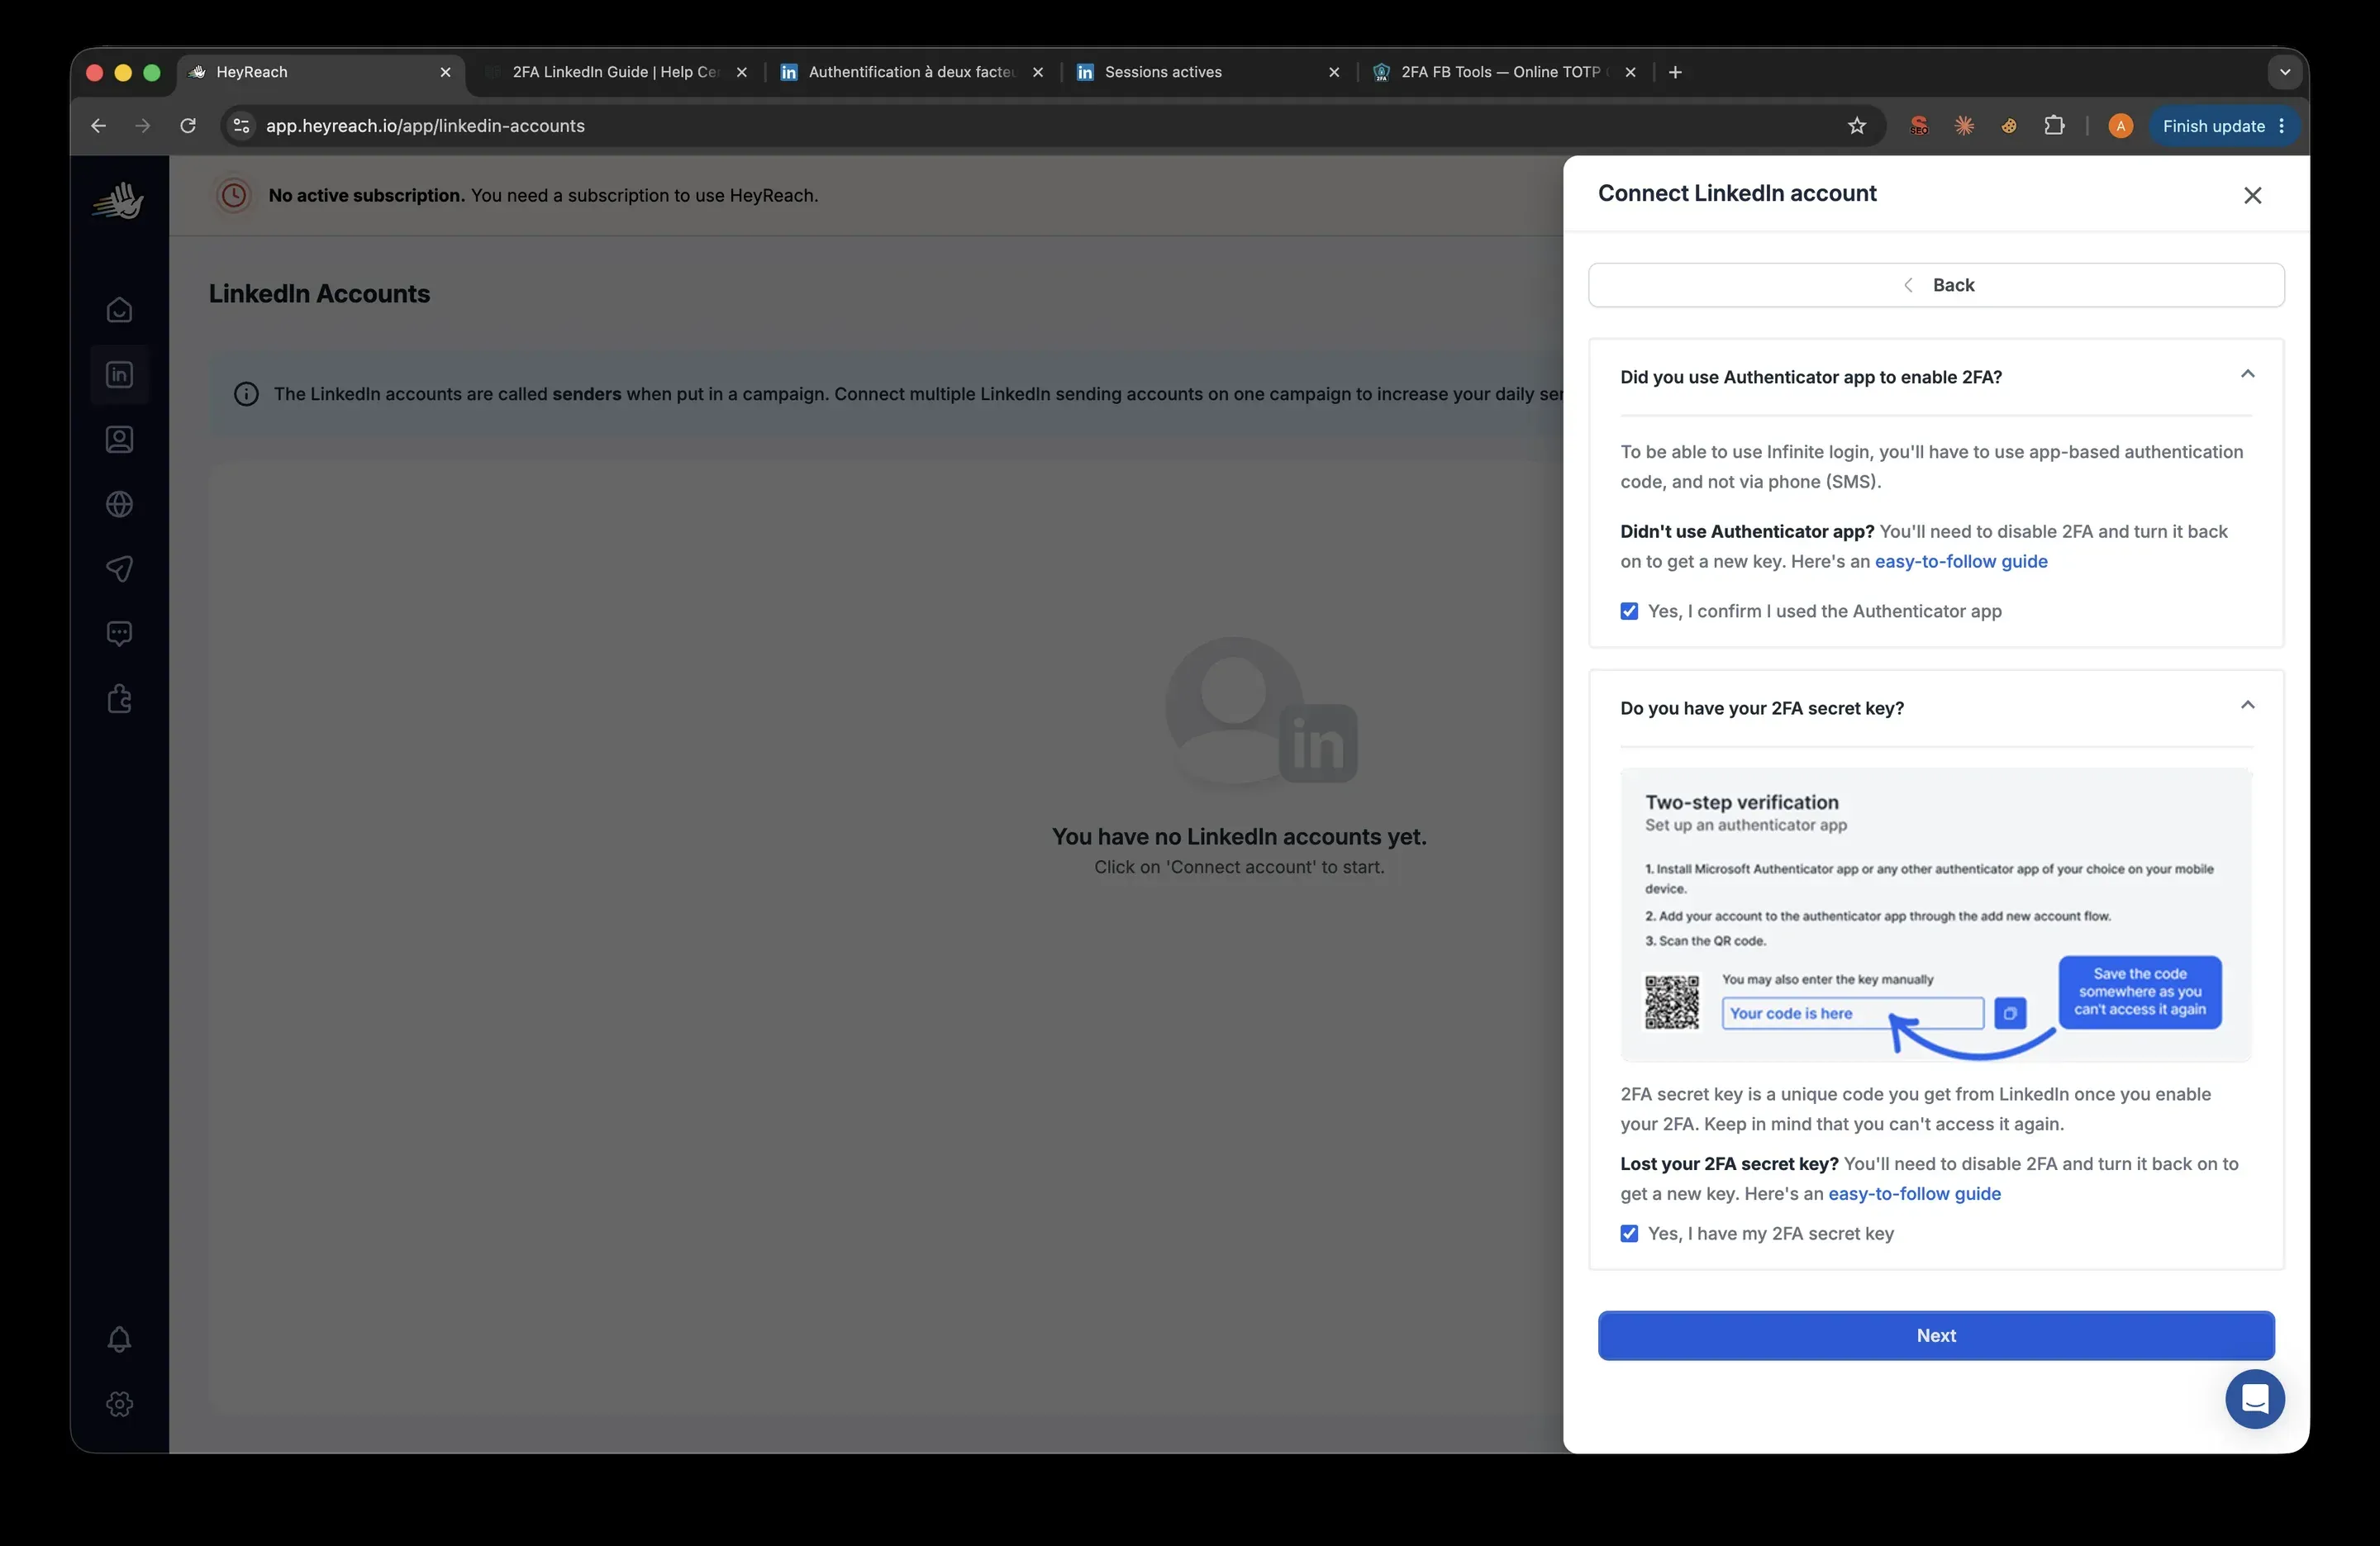The width and height of the screenshot is (2380, 1546).
Task: Untick 'Yes, I have my 2FA secret key'
Action: [1629, 1234]
